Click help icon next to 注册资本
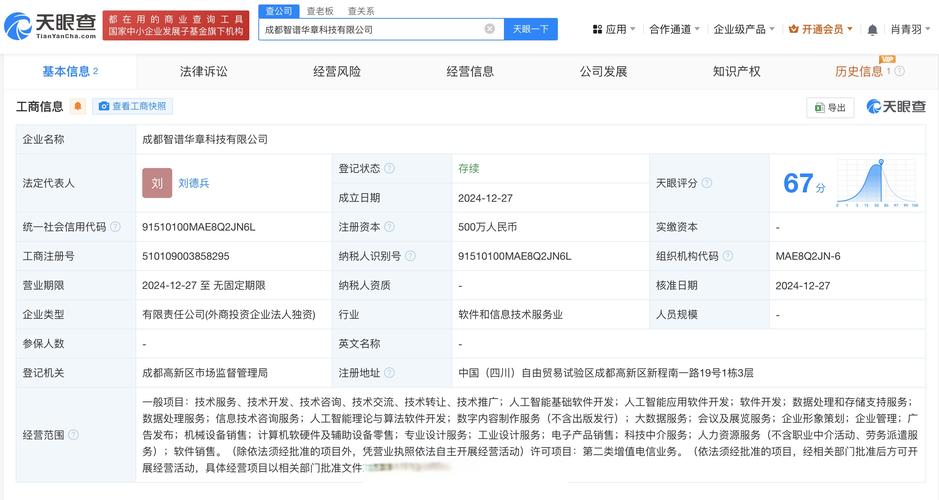 point(389,226)
